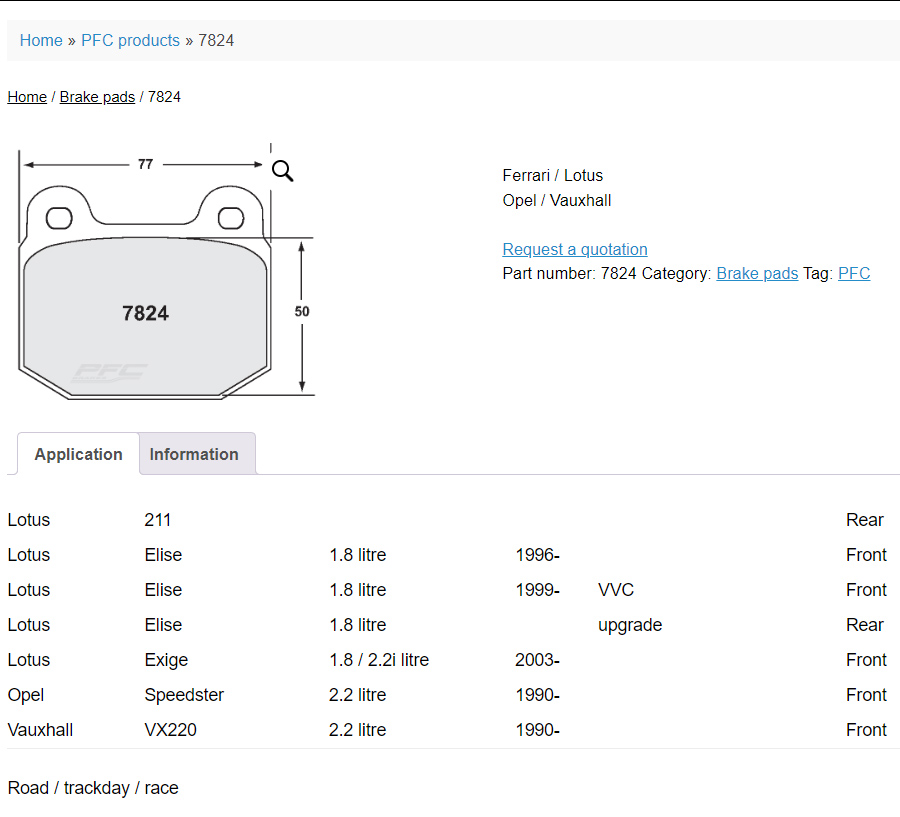900x817 pixels.
Task: Click the 77 width dimension label
Action: pyautogui.click(x=145, y=164)
